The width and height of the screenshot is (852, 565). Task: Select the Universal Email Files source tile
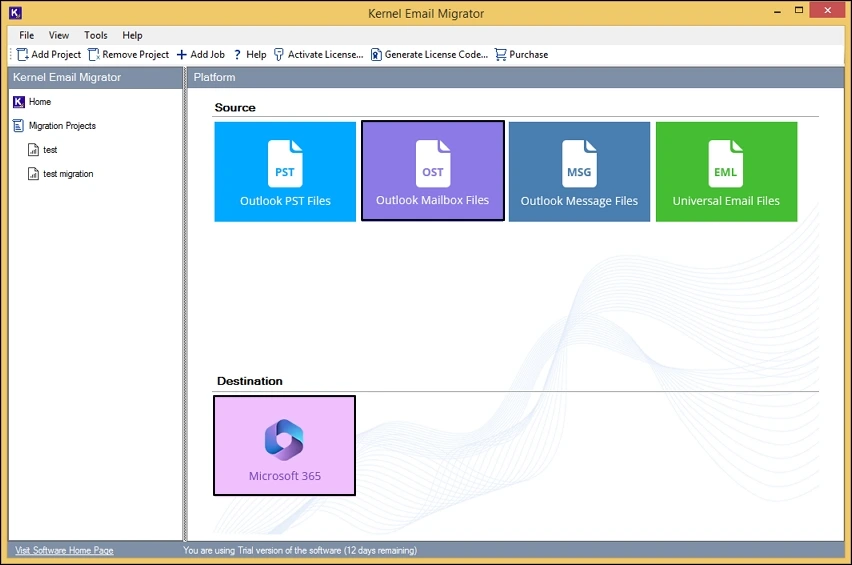[x=726, y=172]
